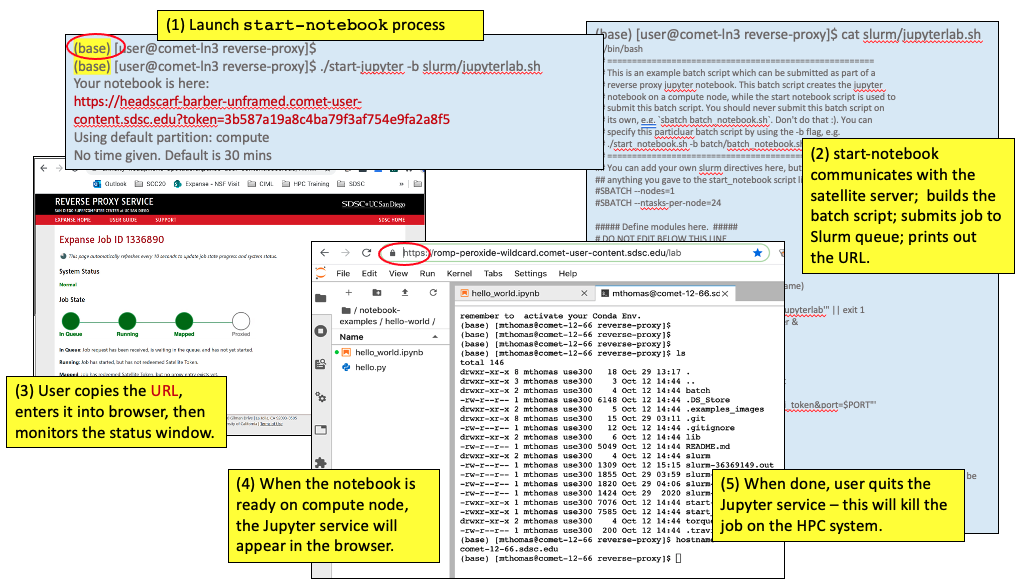Open hello.py in the file browser

(371, 367)
